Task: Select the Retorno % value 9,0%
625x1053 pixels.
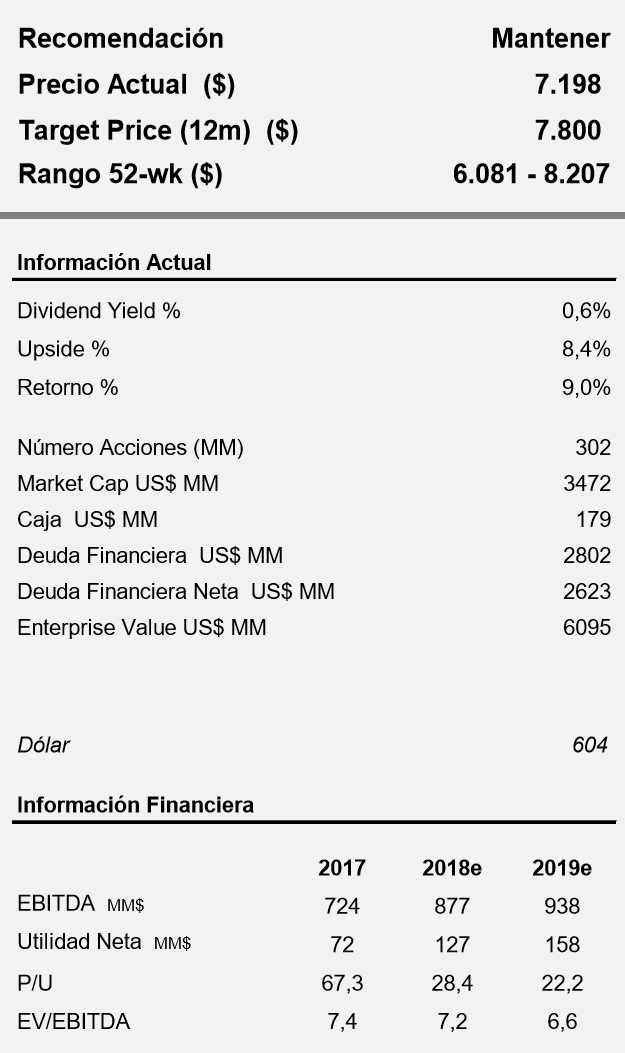Action: click(586, 388)
